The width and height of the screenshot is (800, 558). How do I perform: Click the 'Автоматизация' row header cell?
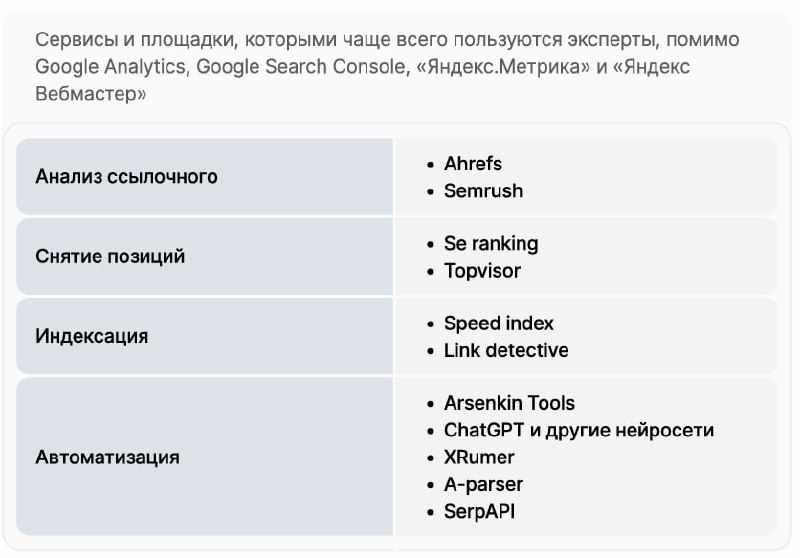point(107,458)
